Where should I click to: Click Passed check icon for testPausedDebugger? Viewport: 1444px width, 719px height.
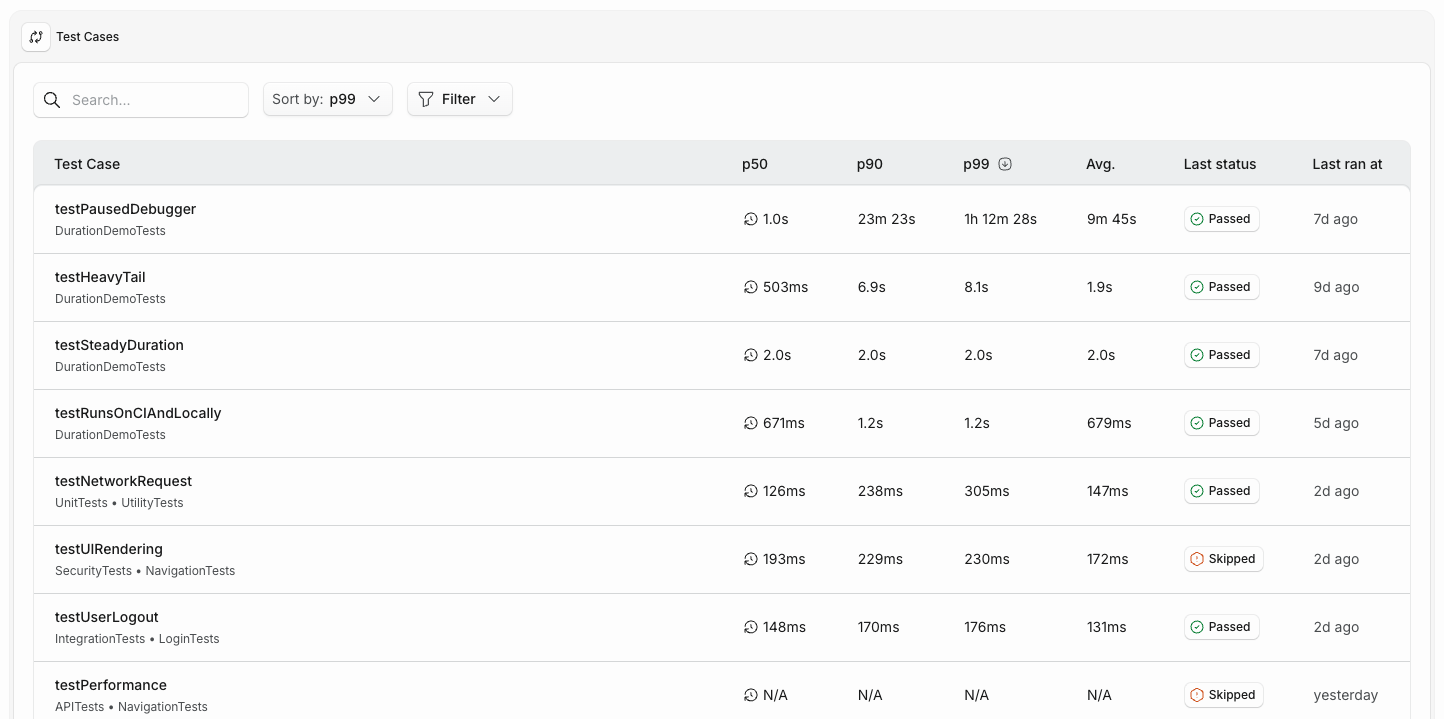coord(1197,219)
